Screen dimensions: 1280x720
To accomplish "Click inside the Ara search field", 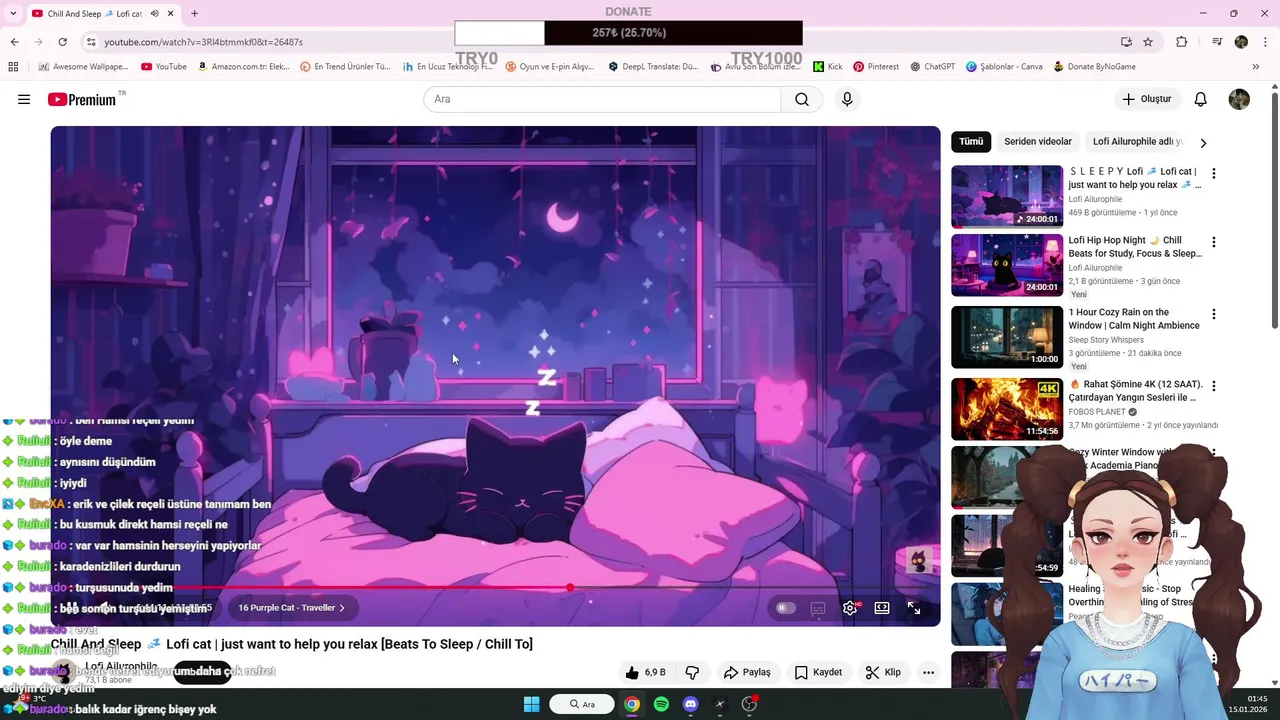I will tap(602, 99).
